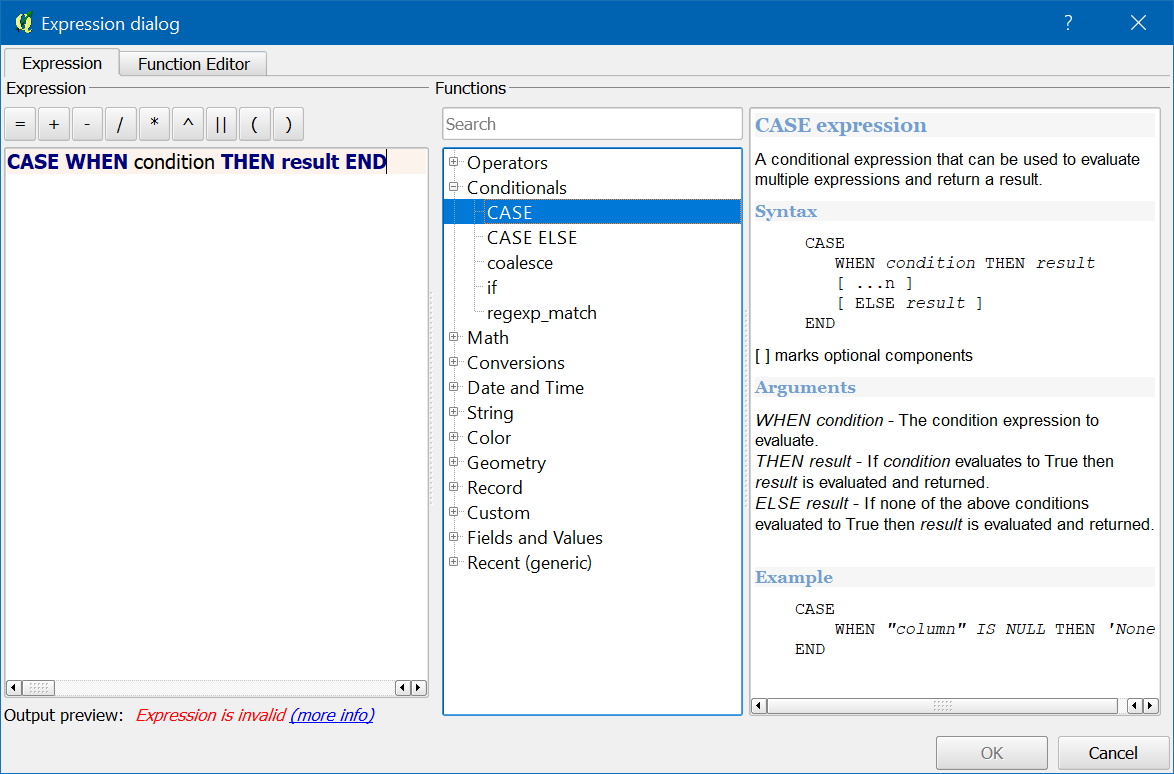Expand the String group
The width and height of the screenshot is (1174, 774).
click(454, 412)
